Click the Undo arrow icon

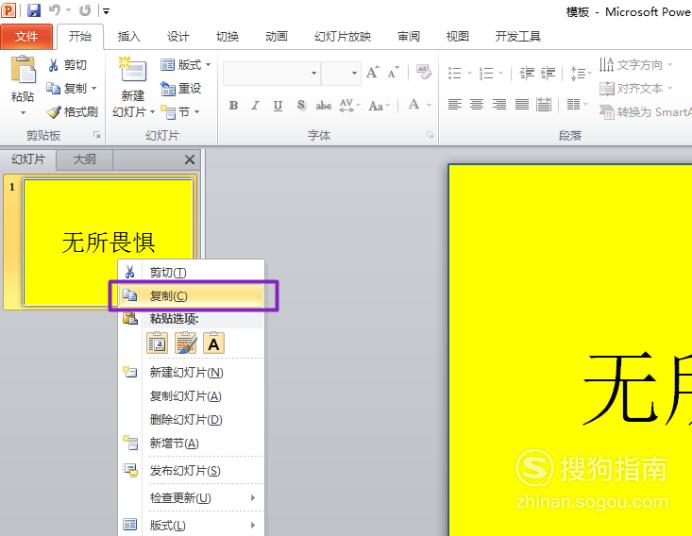click(55, 10)
